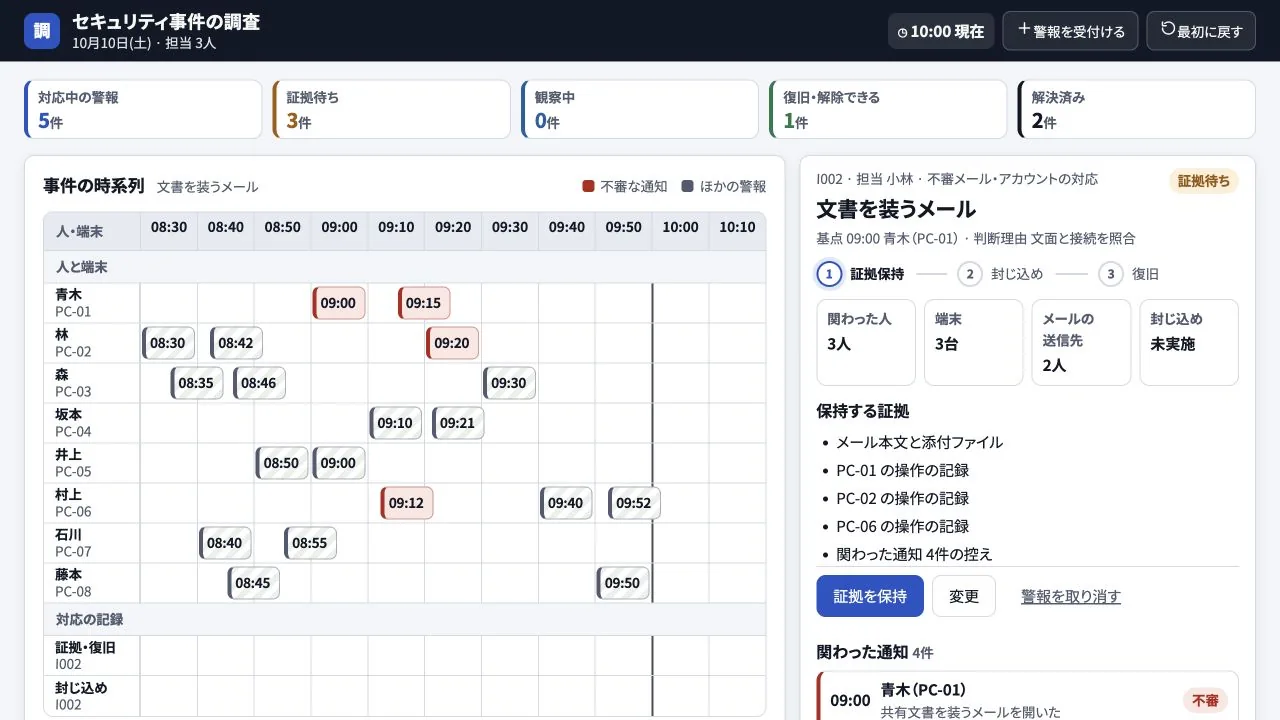Open 林's 08:30 timeline event
This screenshot has height=720, width=1280.
[x=168, y=343]
